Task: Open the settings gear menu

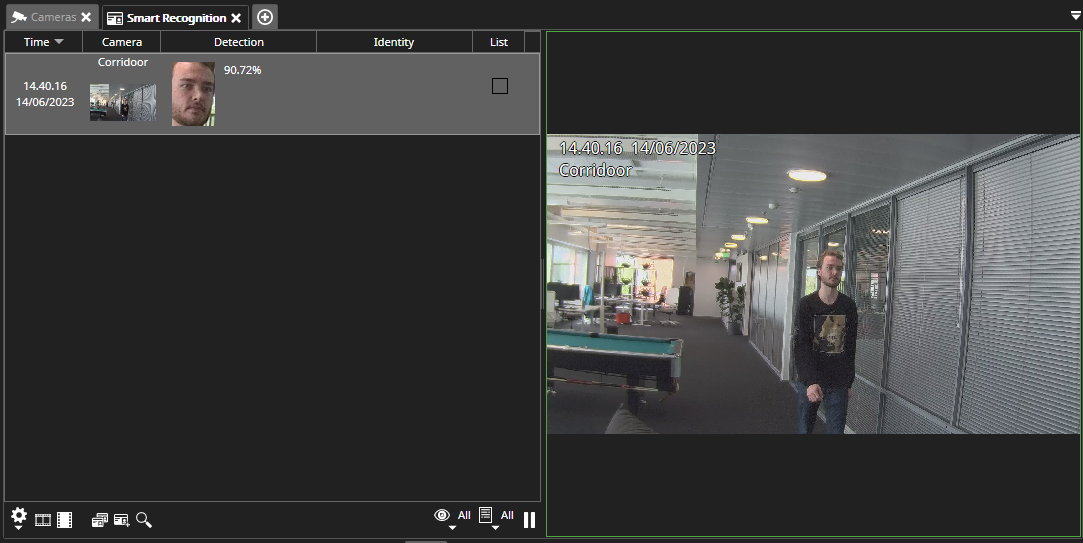Action: pos(19,516)
